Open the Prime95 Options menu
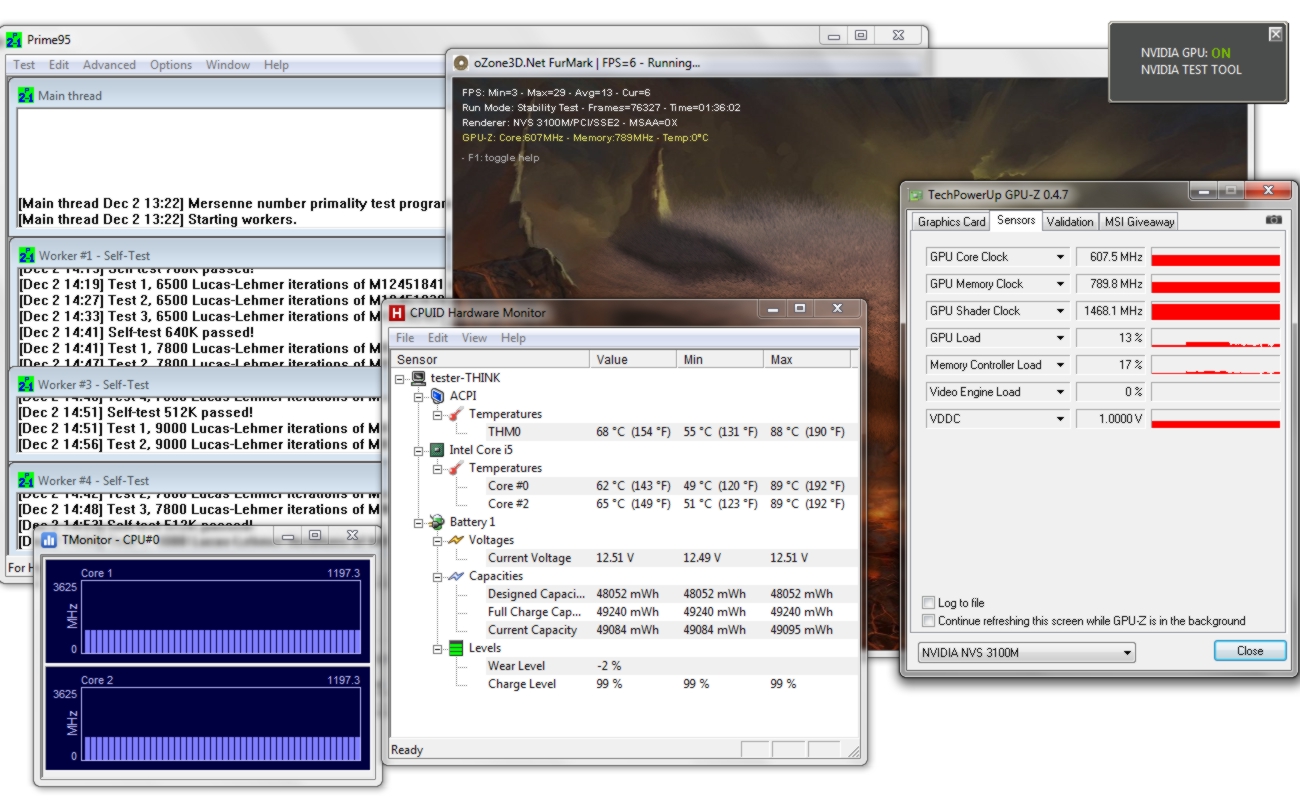1300x800 pixels. 171,65
